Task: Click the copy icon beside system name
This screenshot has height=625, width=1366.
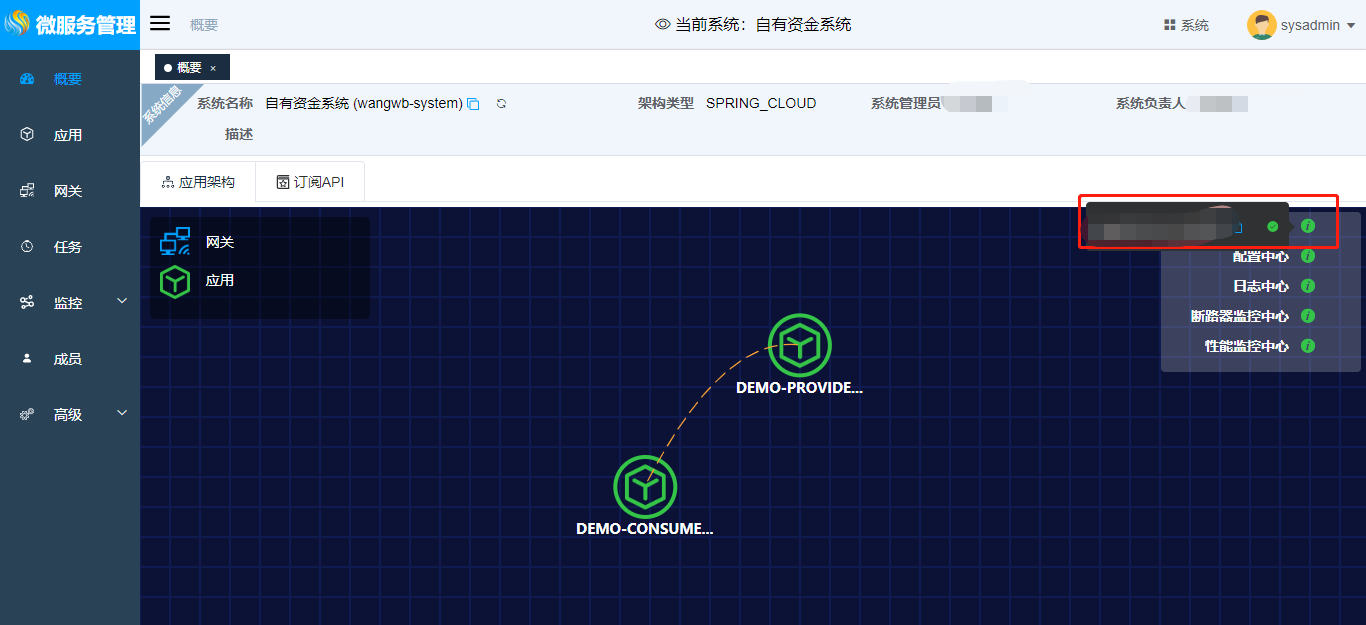Action: coord(474,104)
